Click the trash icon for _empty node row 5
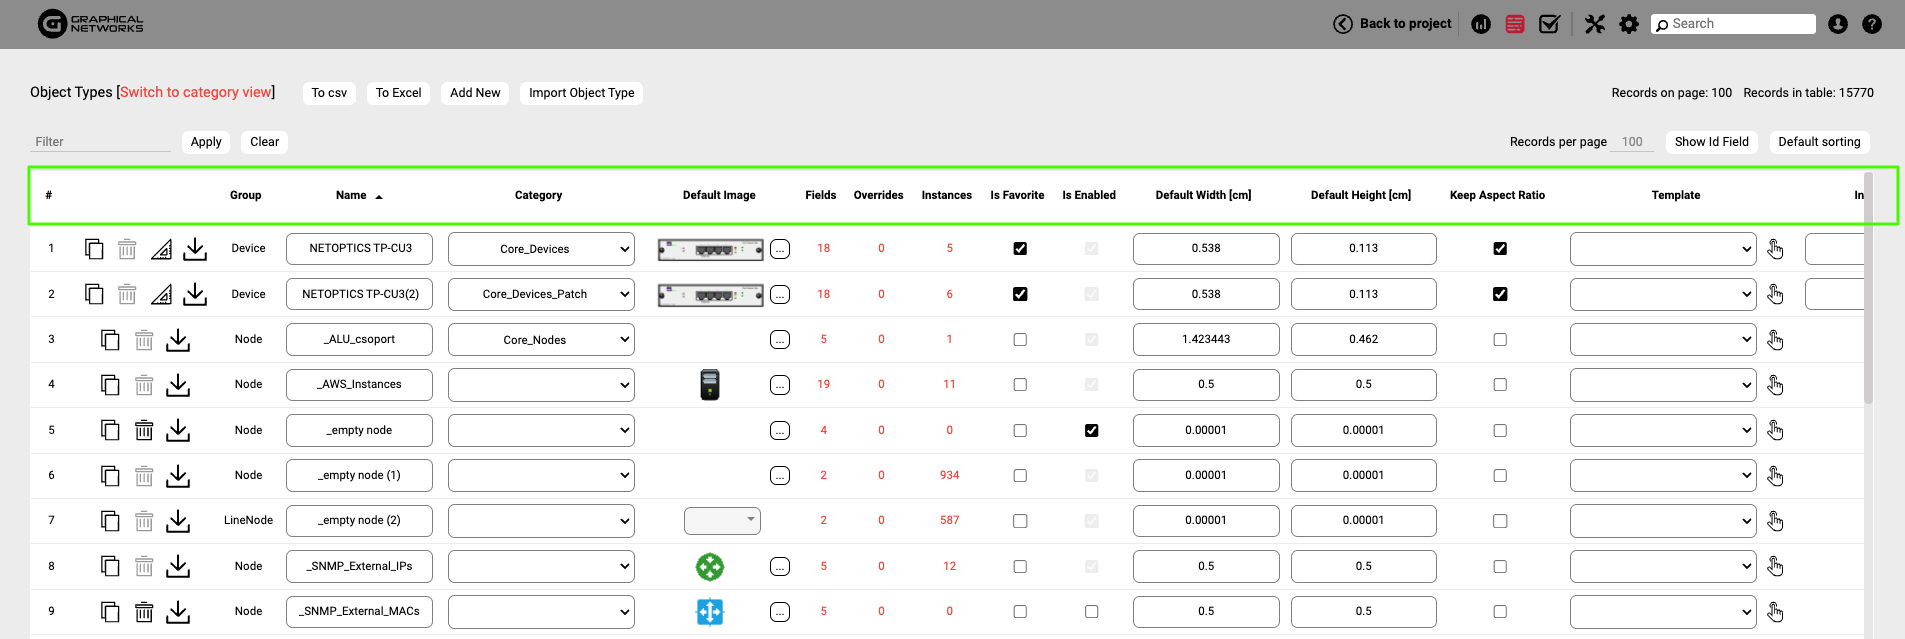 tap(144, 430)
